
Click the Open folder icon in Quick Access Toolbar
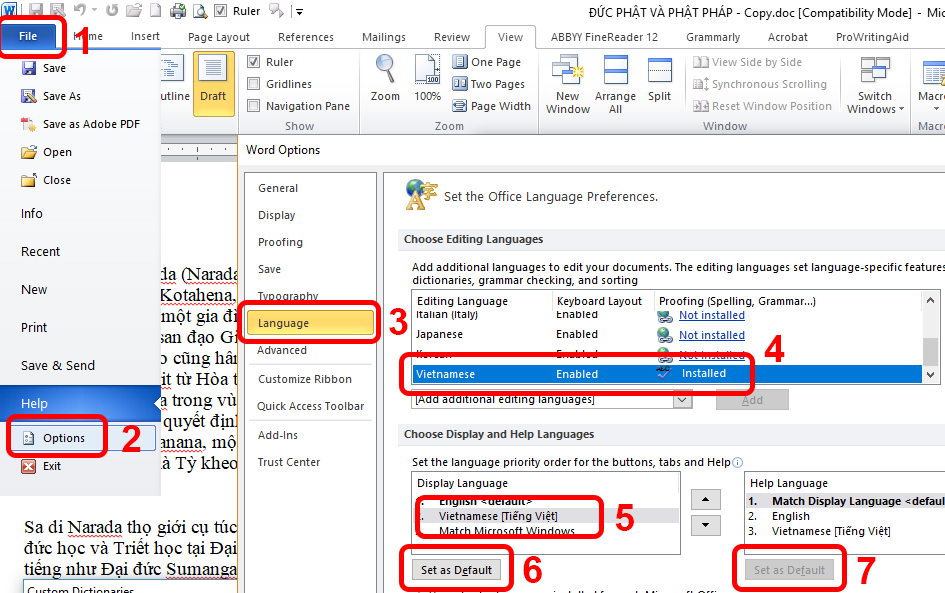pyautogui.click(x=134, y=10)
